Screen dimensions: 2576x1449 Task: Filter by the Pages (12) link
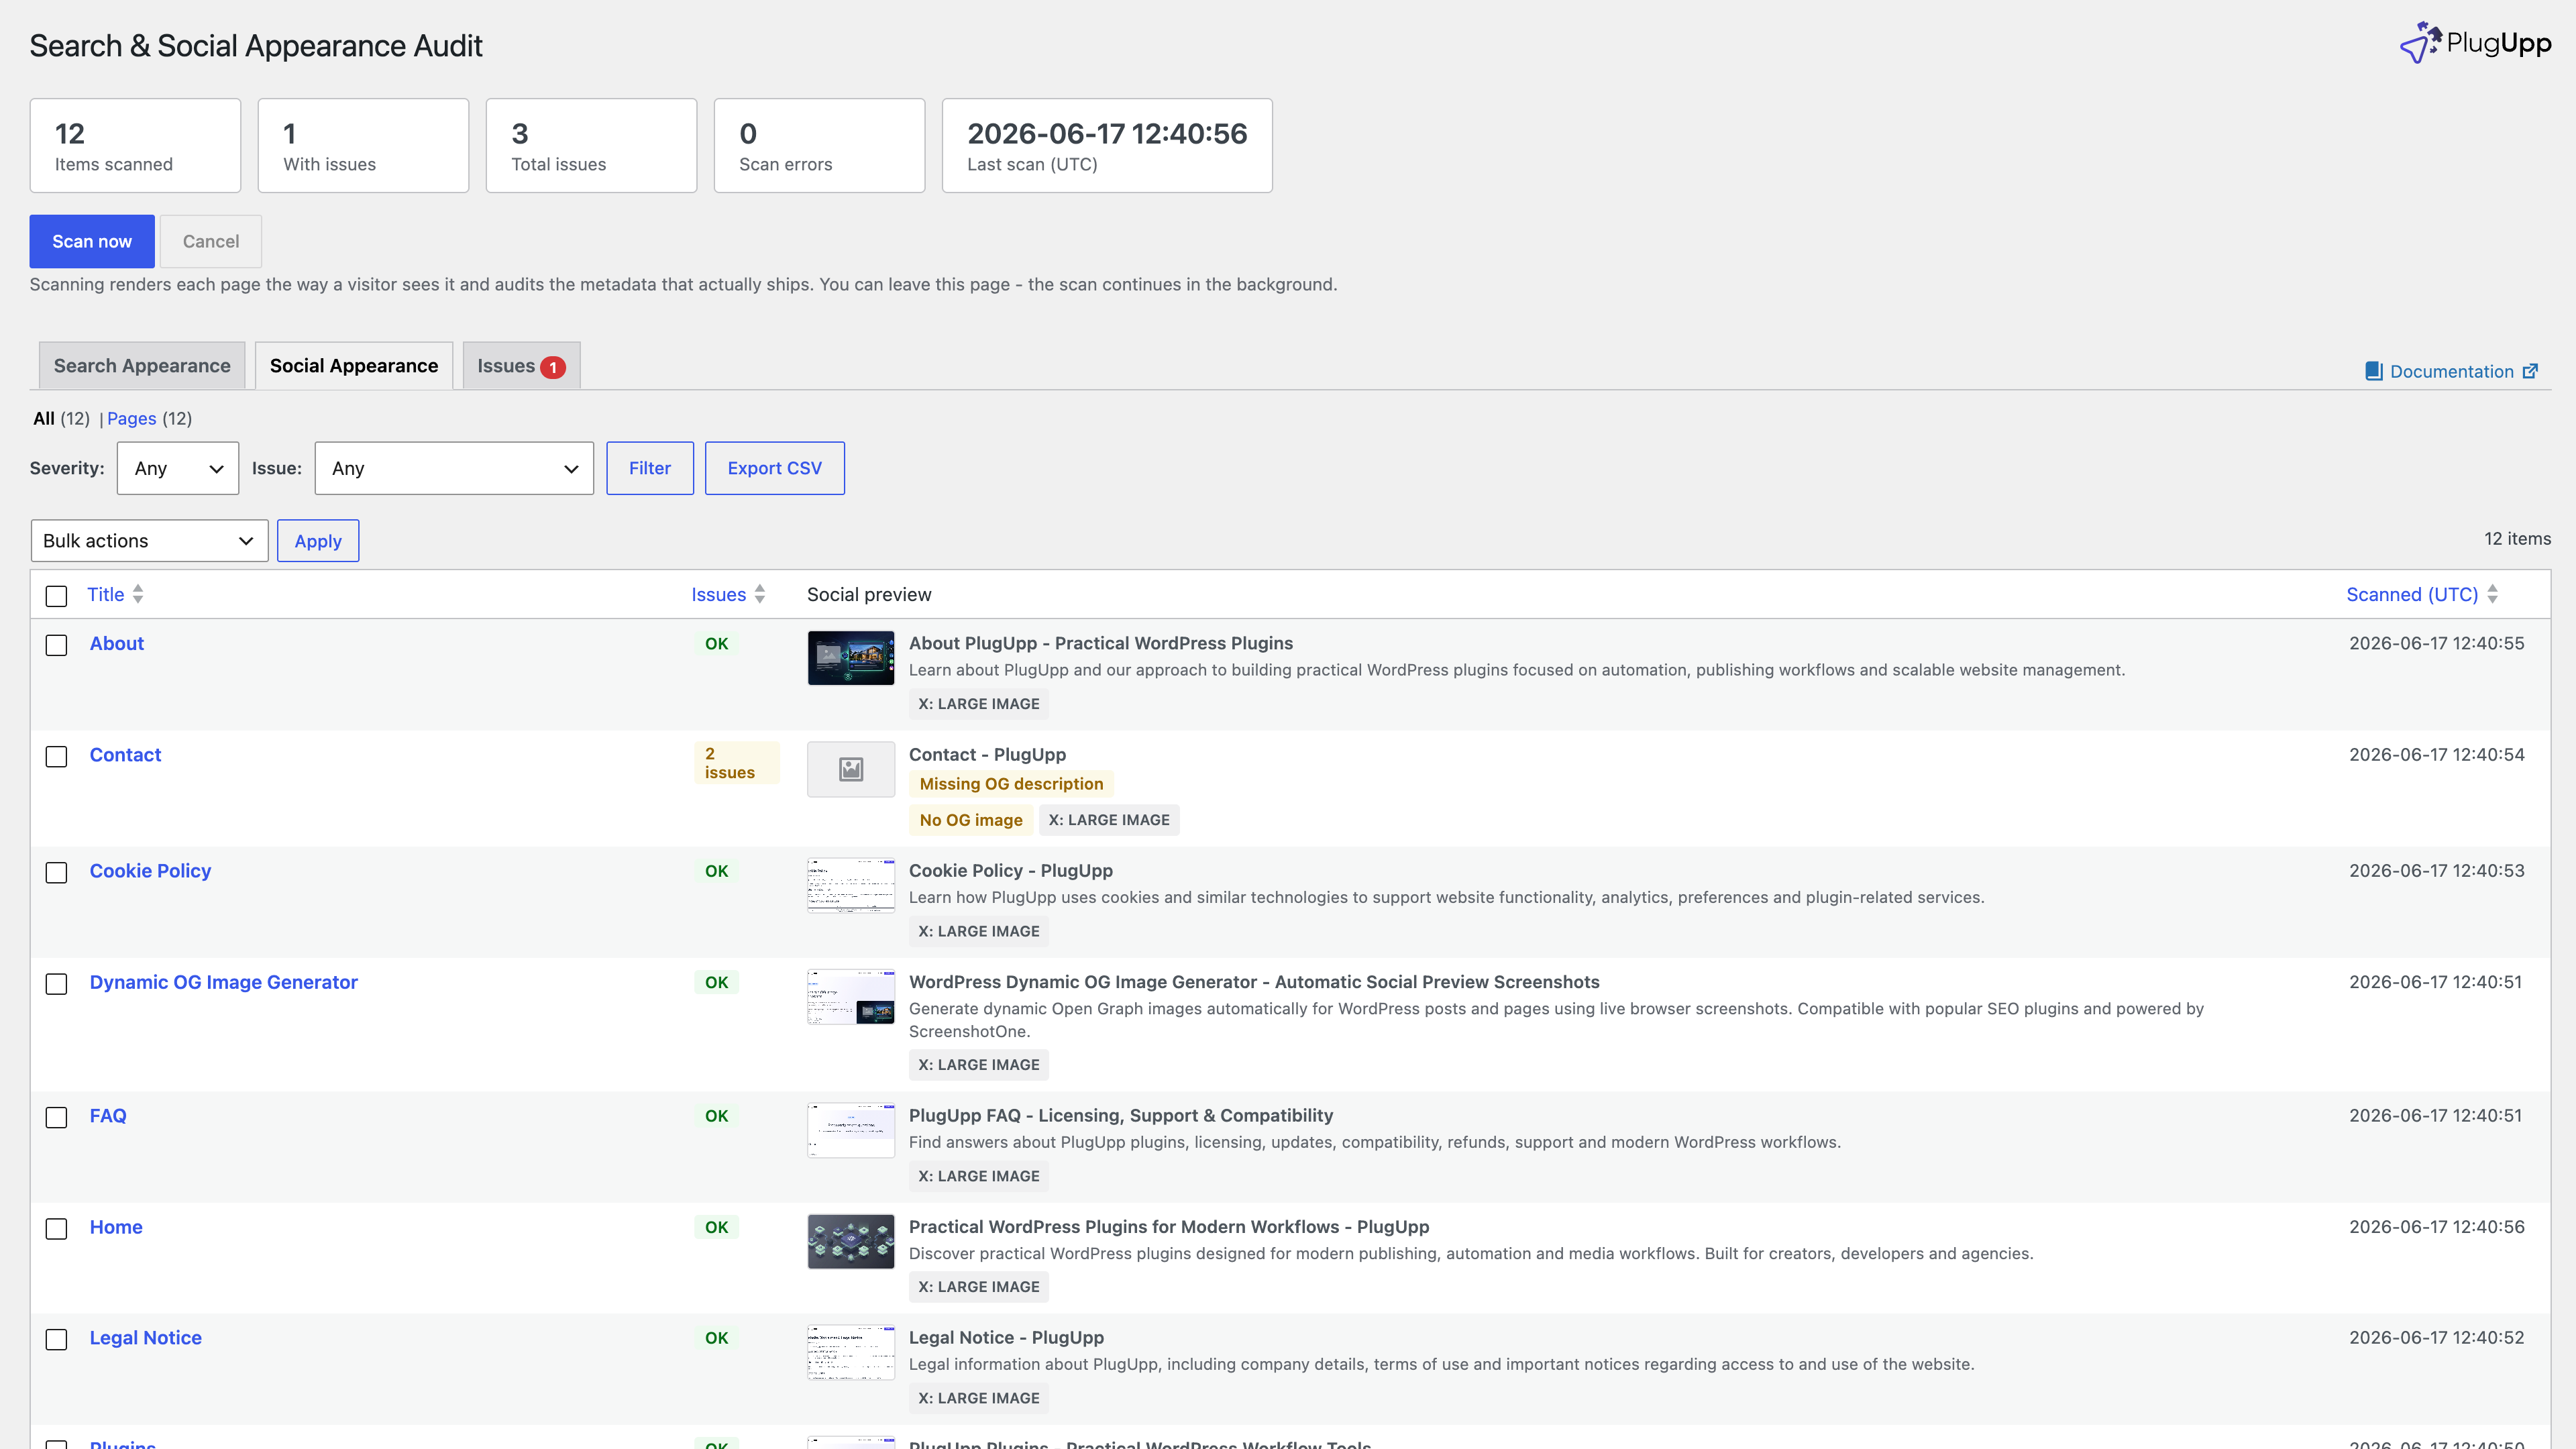[149, 418]
